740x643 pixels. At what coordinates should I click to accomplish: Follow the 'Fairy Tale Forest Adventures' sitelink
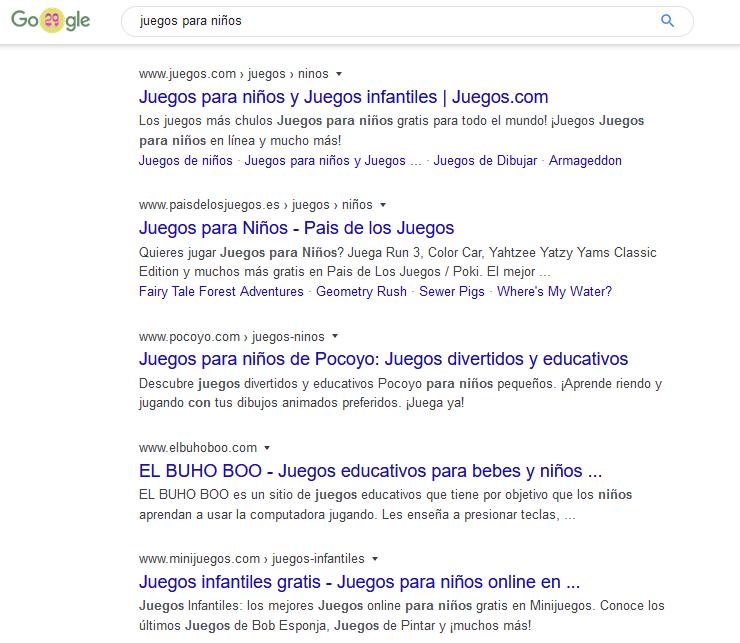pyautogui.click(x=221, y=291)
